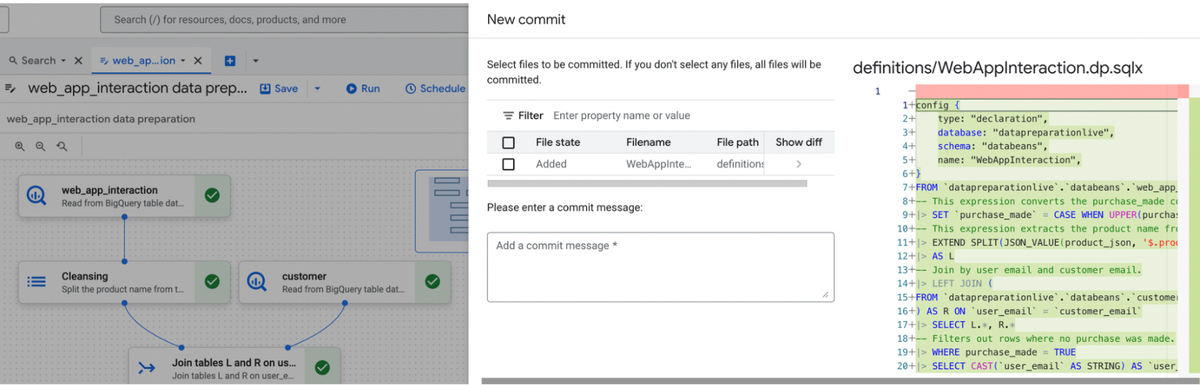Click the zoom in magnifier icon
Image resolution: width=1200 pixels, height=385 pixels.
pyautogui.click(x=20, y=146)
